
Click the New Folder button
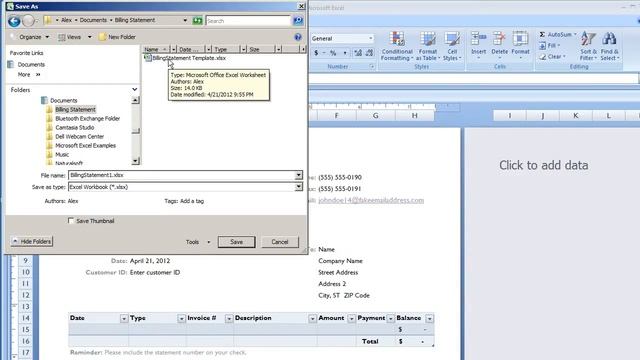(117, 37)
